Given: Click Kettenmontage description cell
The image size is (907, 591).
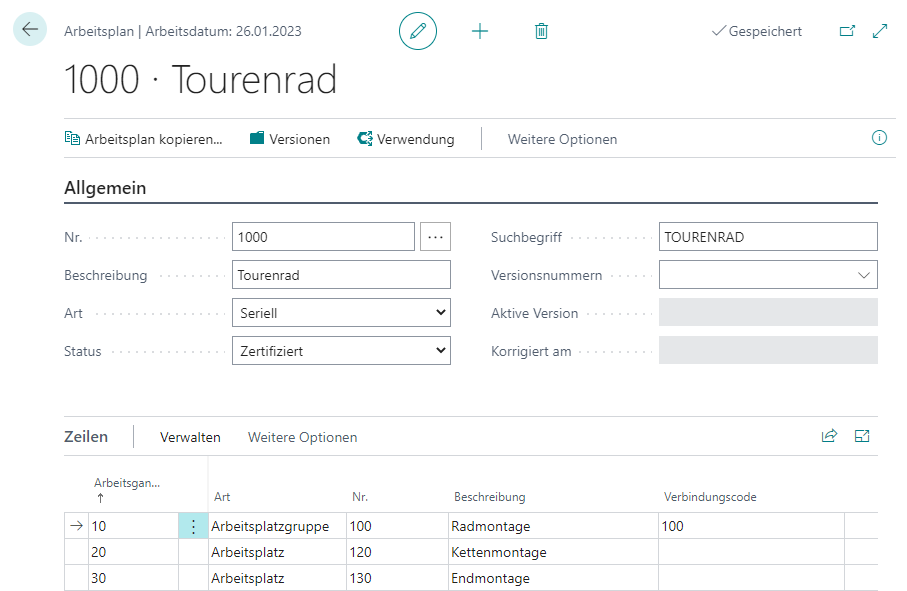Looking at the screenshot, I should point(553,552).
